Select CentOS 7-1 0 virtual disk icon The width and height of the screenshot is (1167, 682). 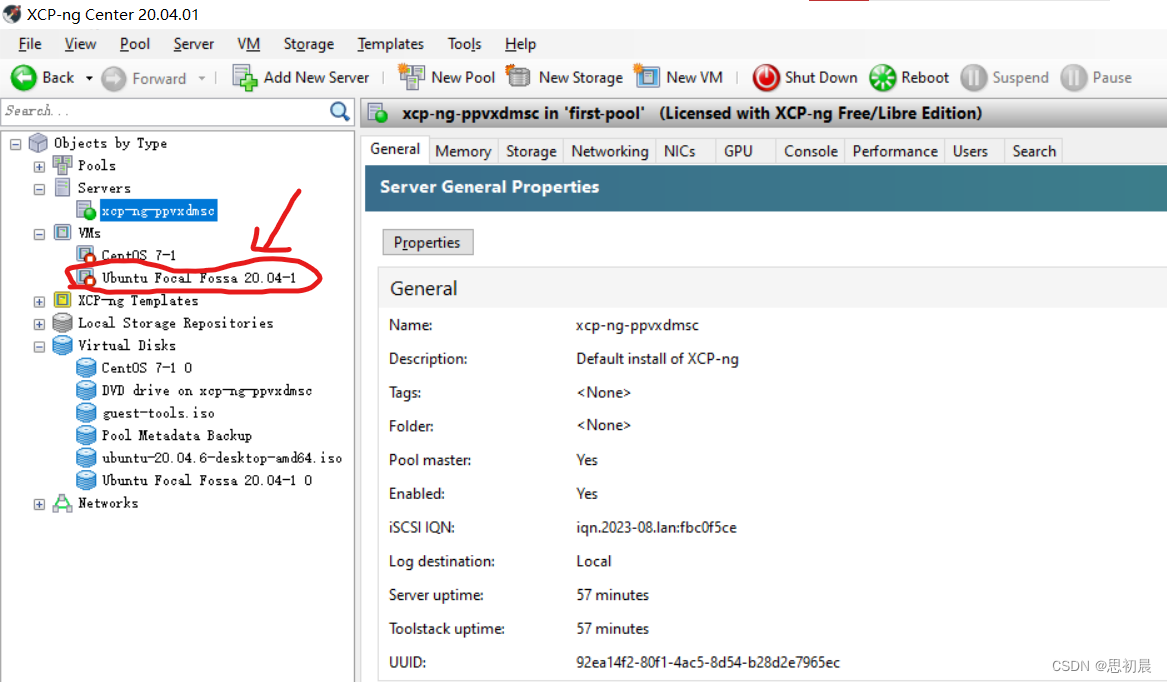tap(86, 368)
